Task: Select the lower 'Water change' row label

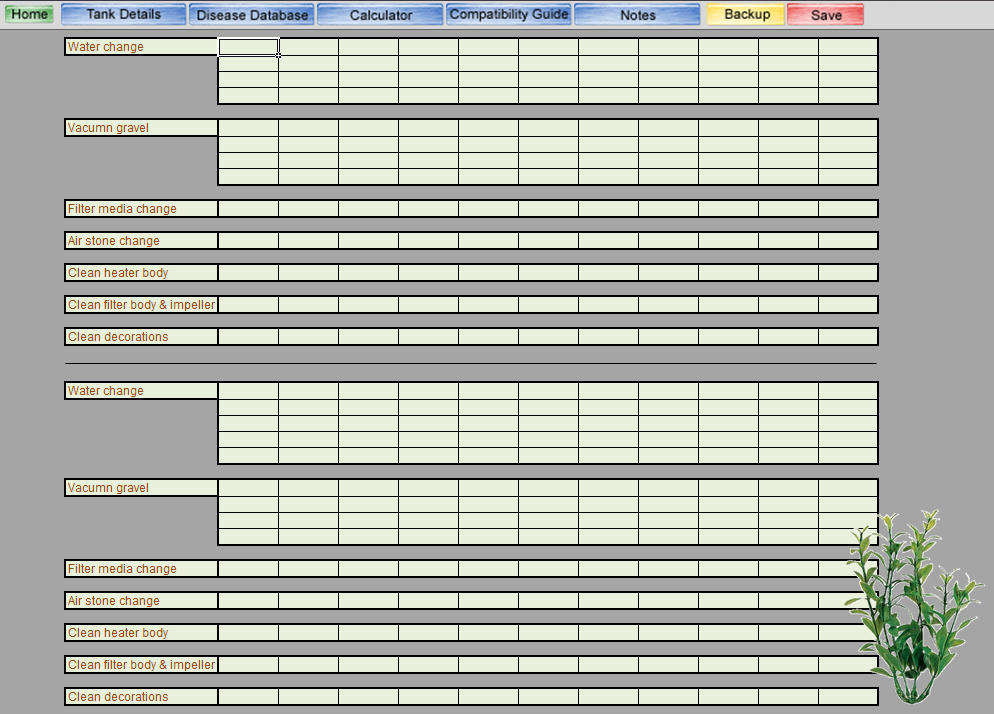Action: pyautogui.click(x=140, y=390)
